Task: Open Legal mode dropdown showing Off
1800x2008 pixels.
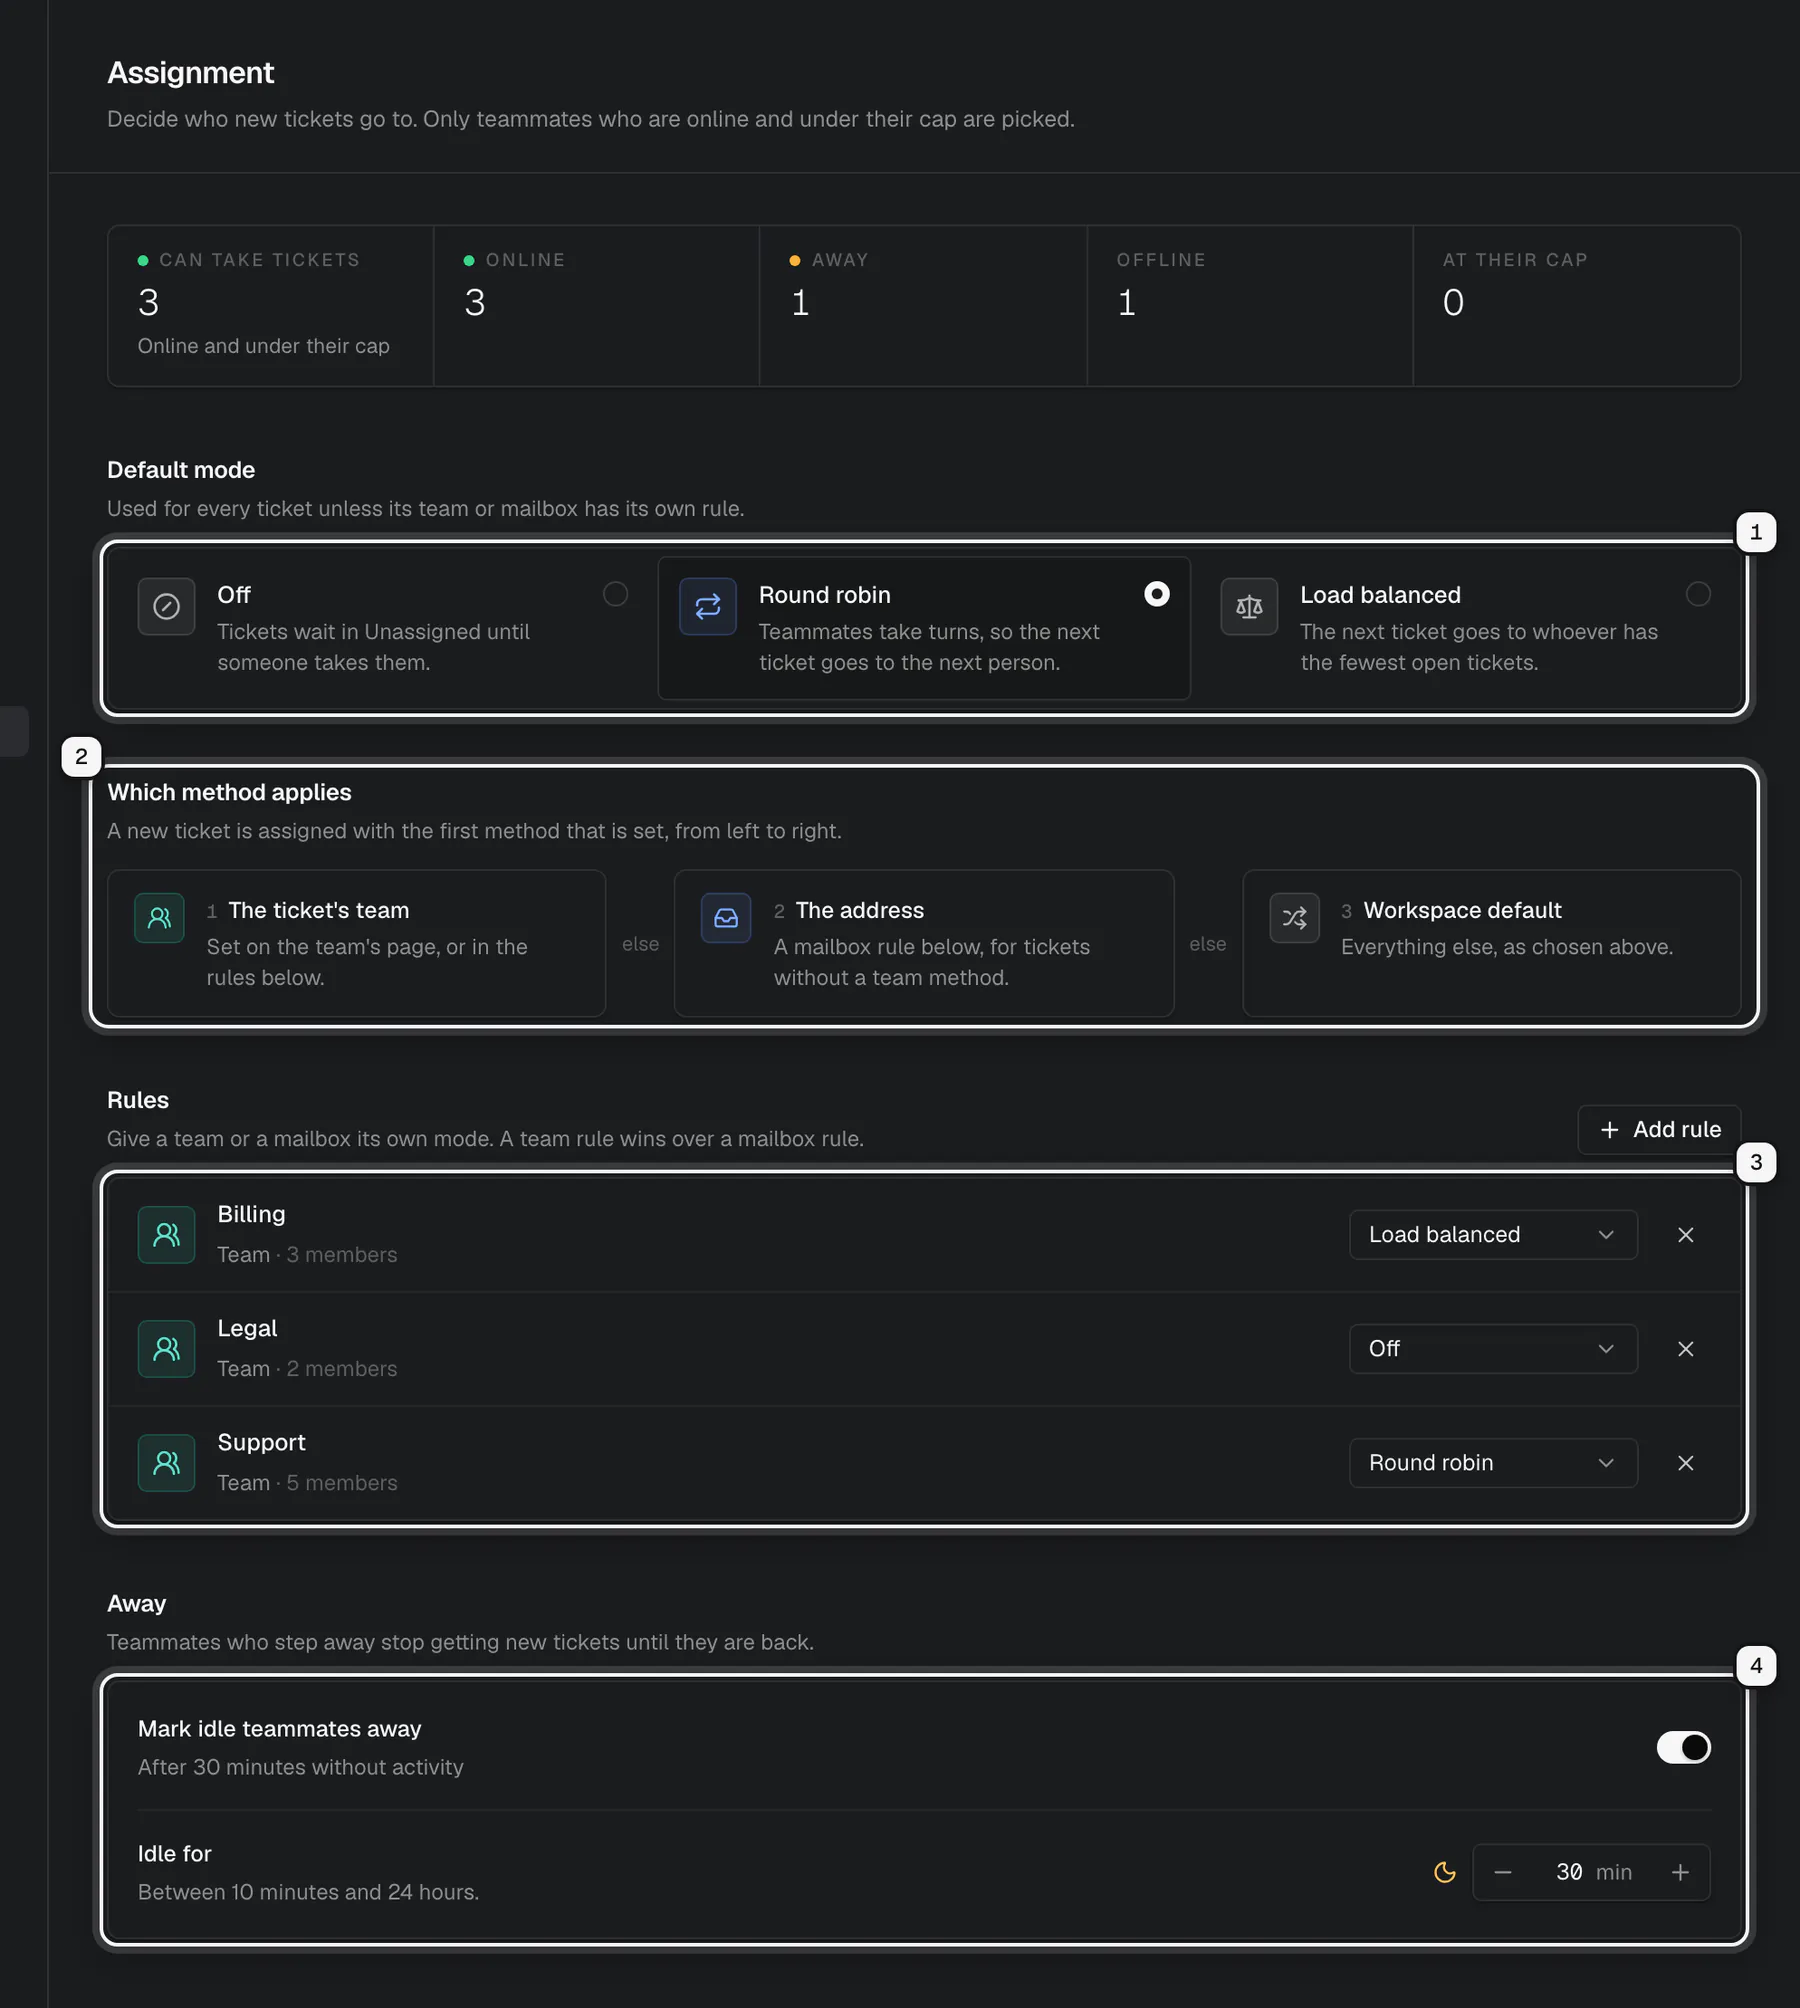Action: pyautogui.click(x=1493, y=1349)
